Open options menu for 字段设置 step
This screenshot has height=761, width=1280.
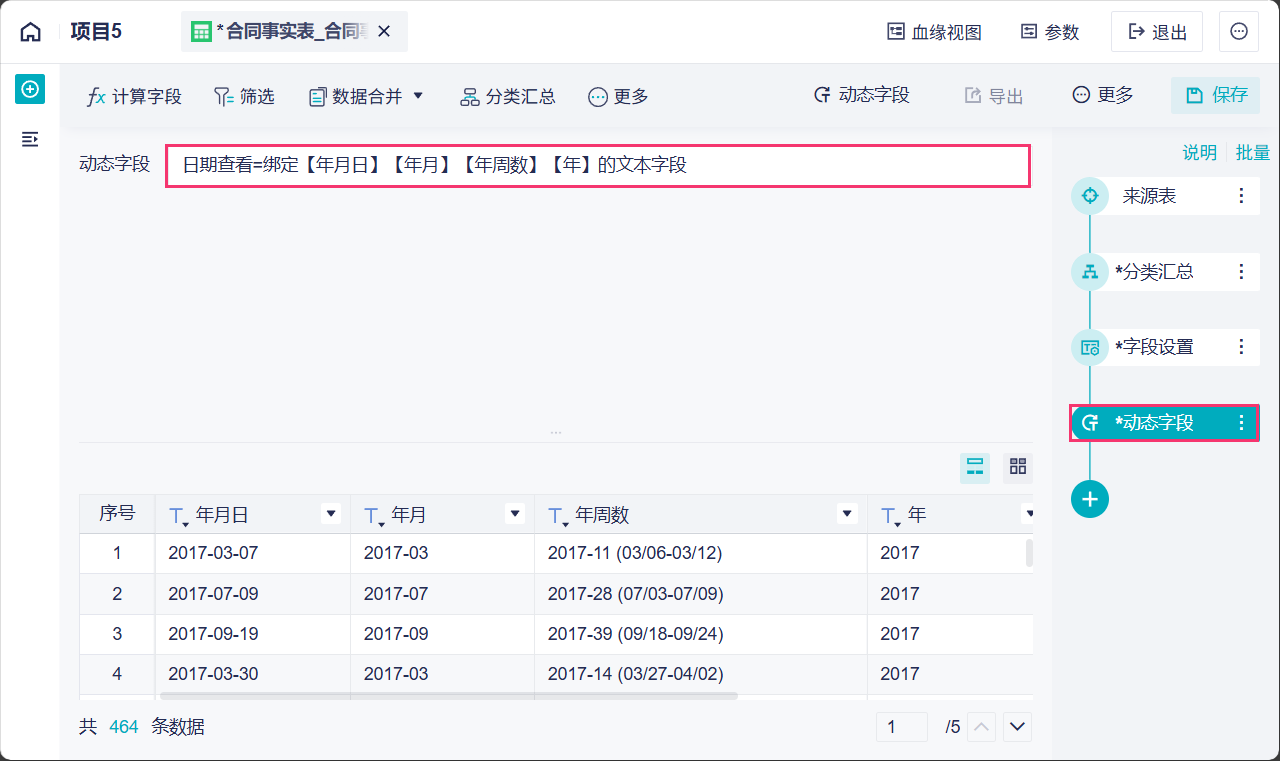point(1241,347)
